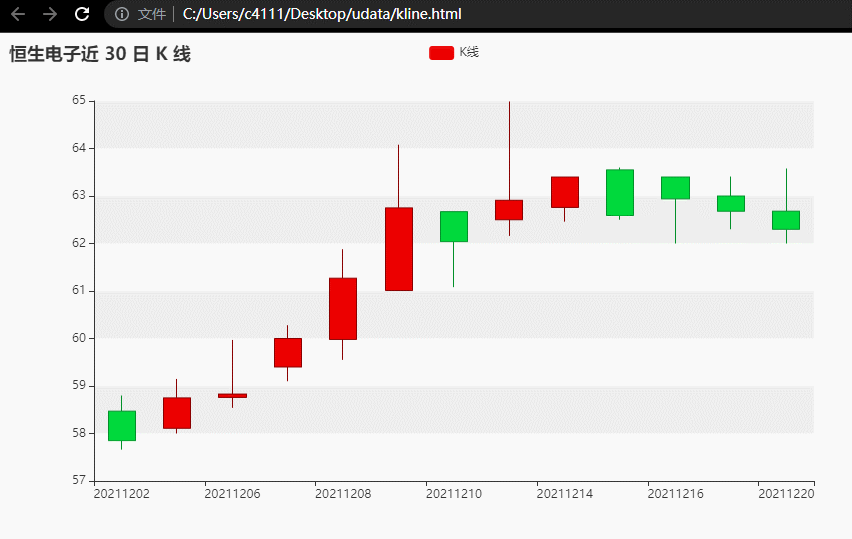Click the x-axis label 20211206
Screen dimensions: 852x539
click(x=233, y=494)
